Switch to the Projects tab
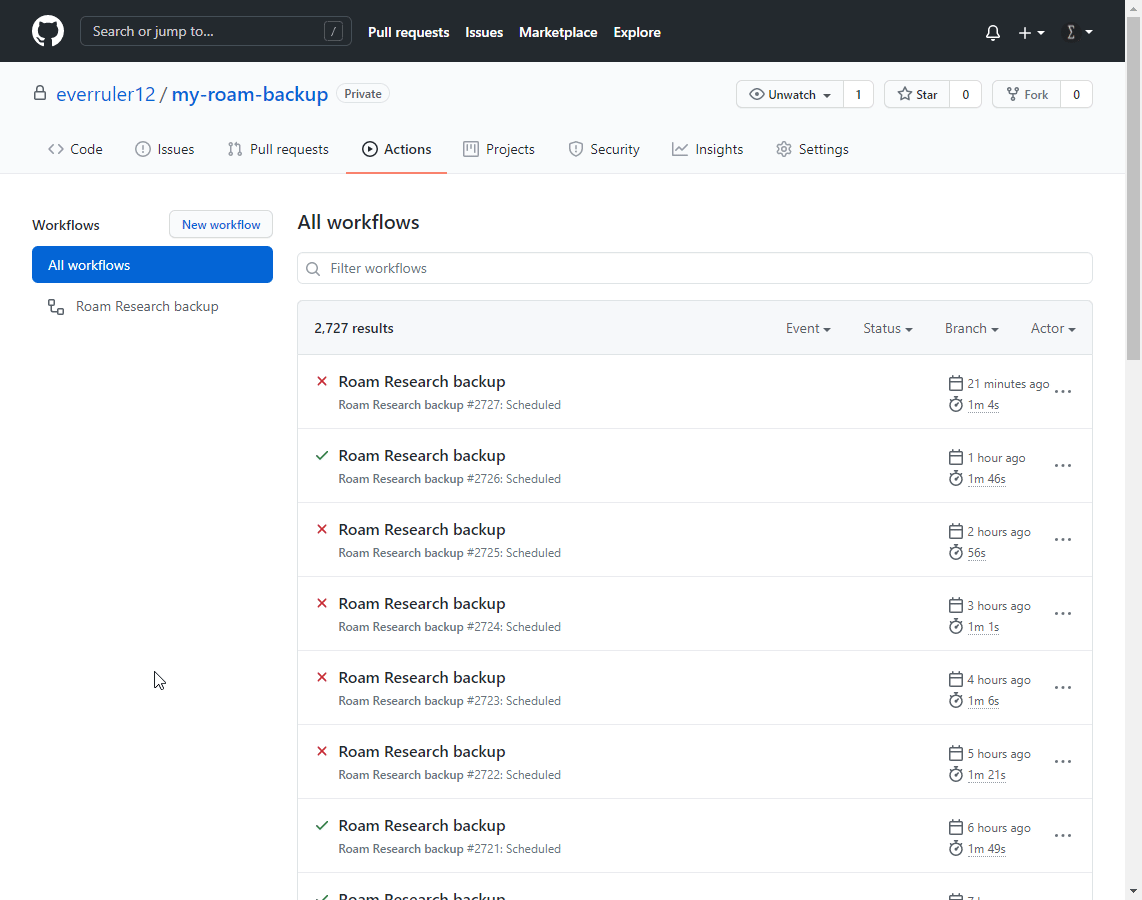This screenshot has height=900, width=1142. [x=499, y=149]
